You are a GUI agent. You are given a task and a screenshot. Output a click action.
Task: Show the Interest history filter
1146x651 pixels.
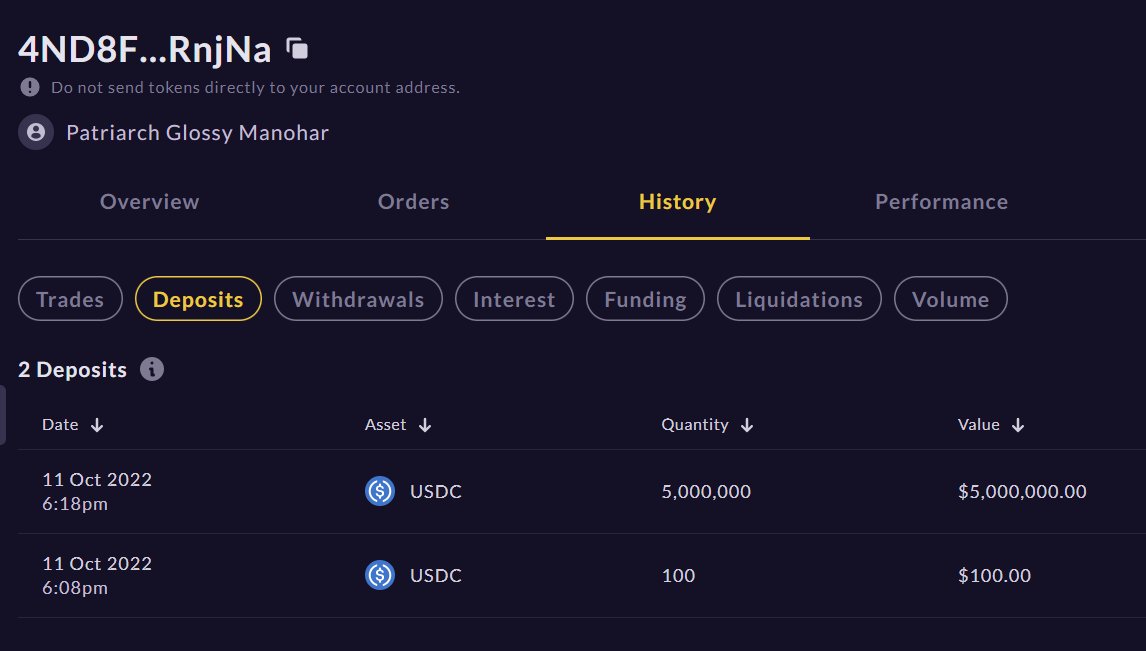514,299
